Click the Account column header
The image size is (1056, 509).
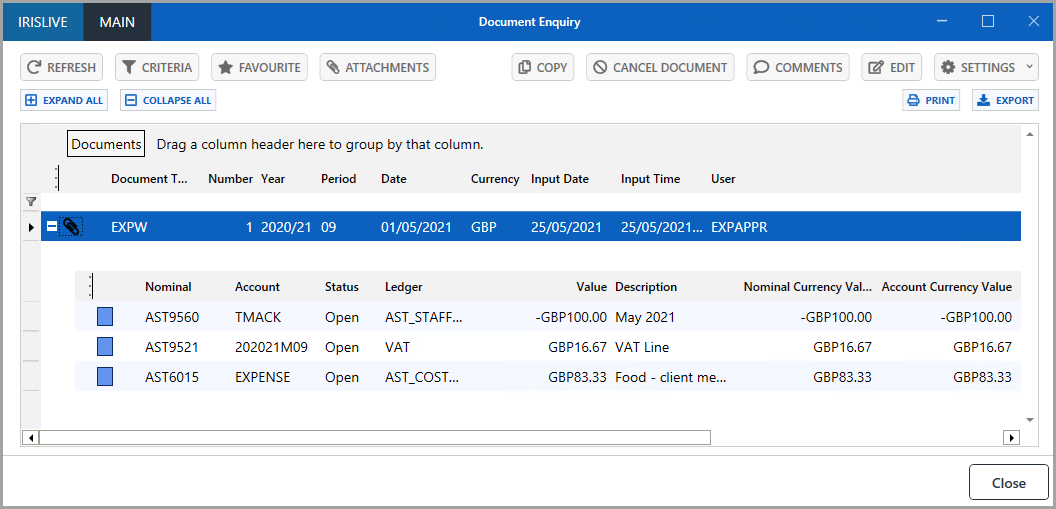tap(257, 287)
